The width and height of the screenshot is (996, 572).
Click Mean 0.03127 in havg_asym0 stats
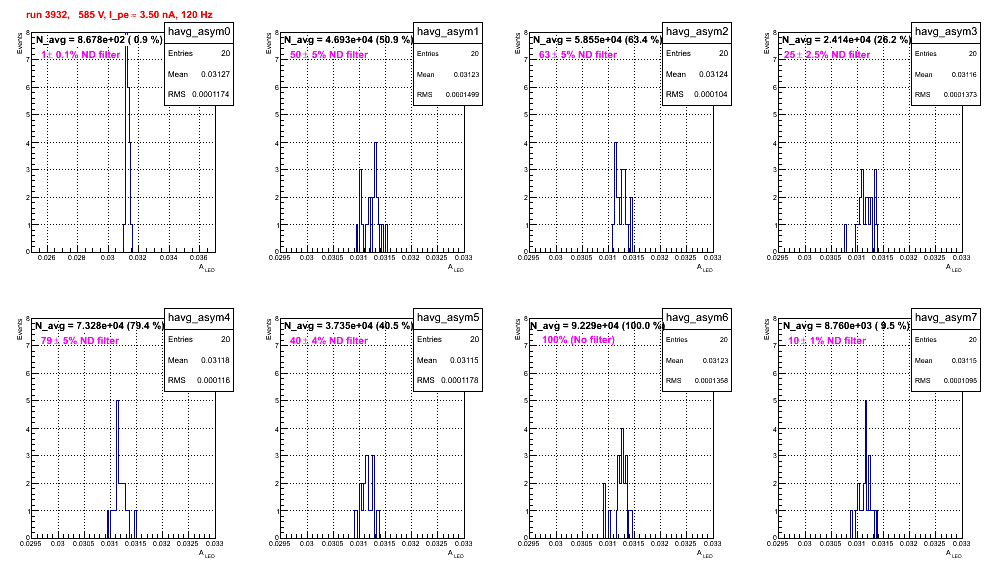click(199, 74)
